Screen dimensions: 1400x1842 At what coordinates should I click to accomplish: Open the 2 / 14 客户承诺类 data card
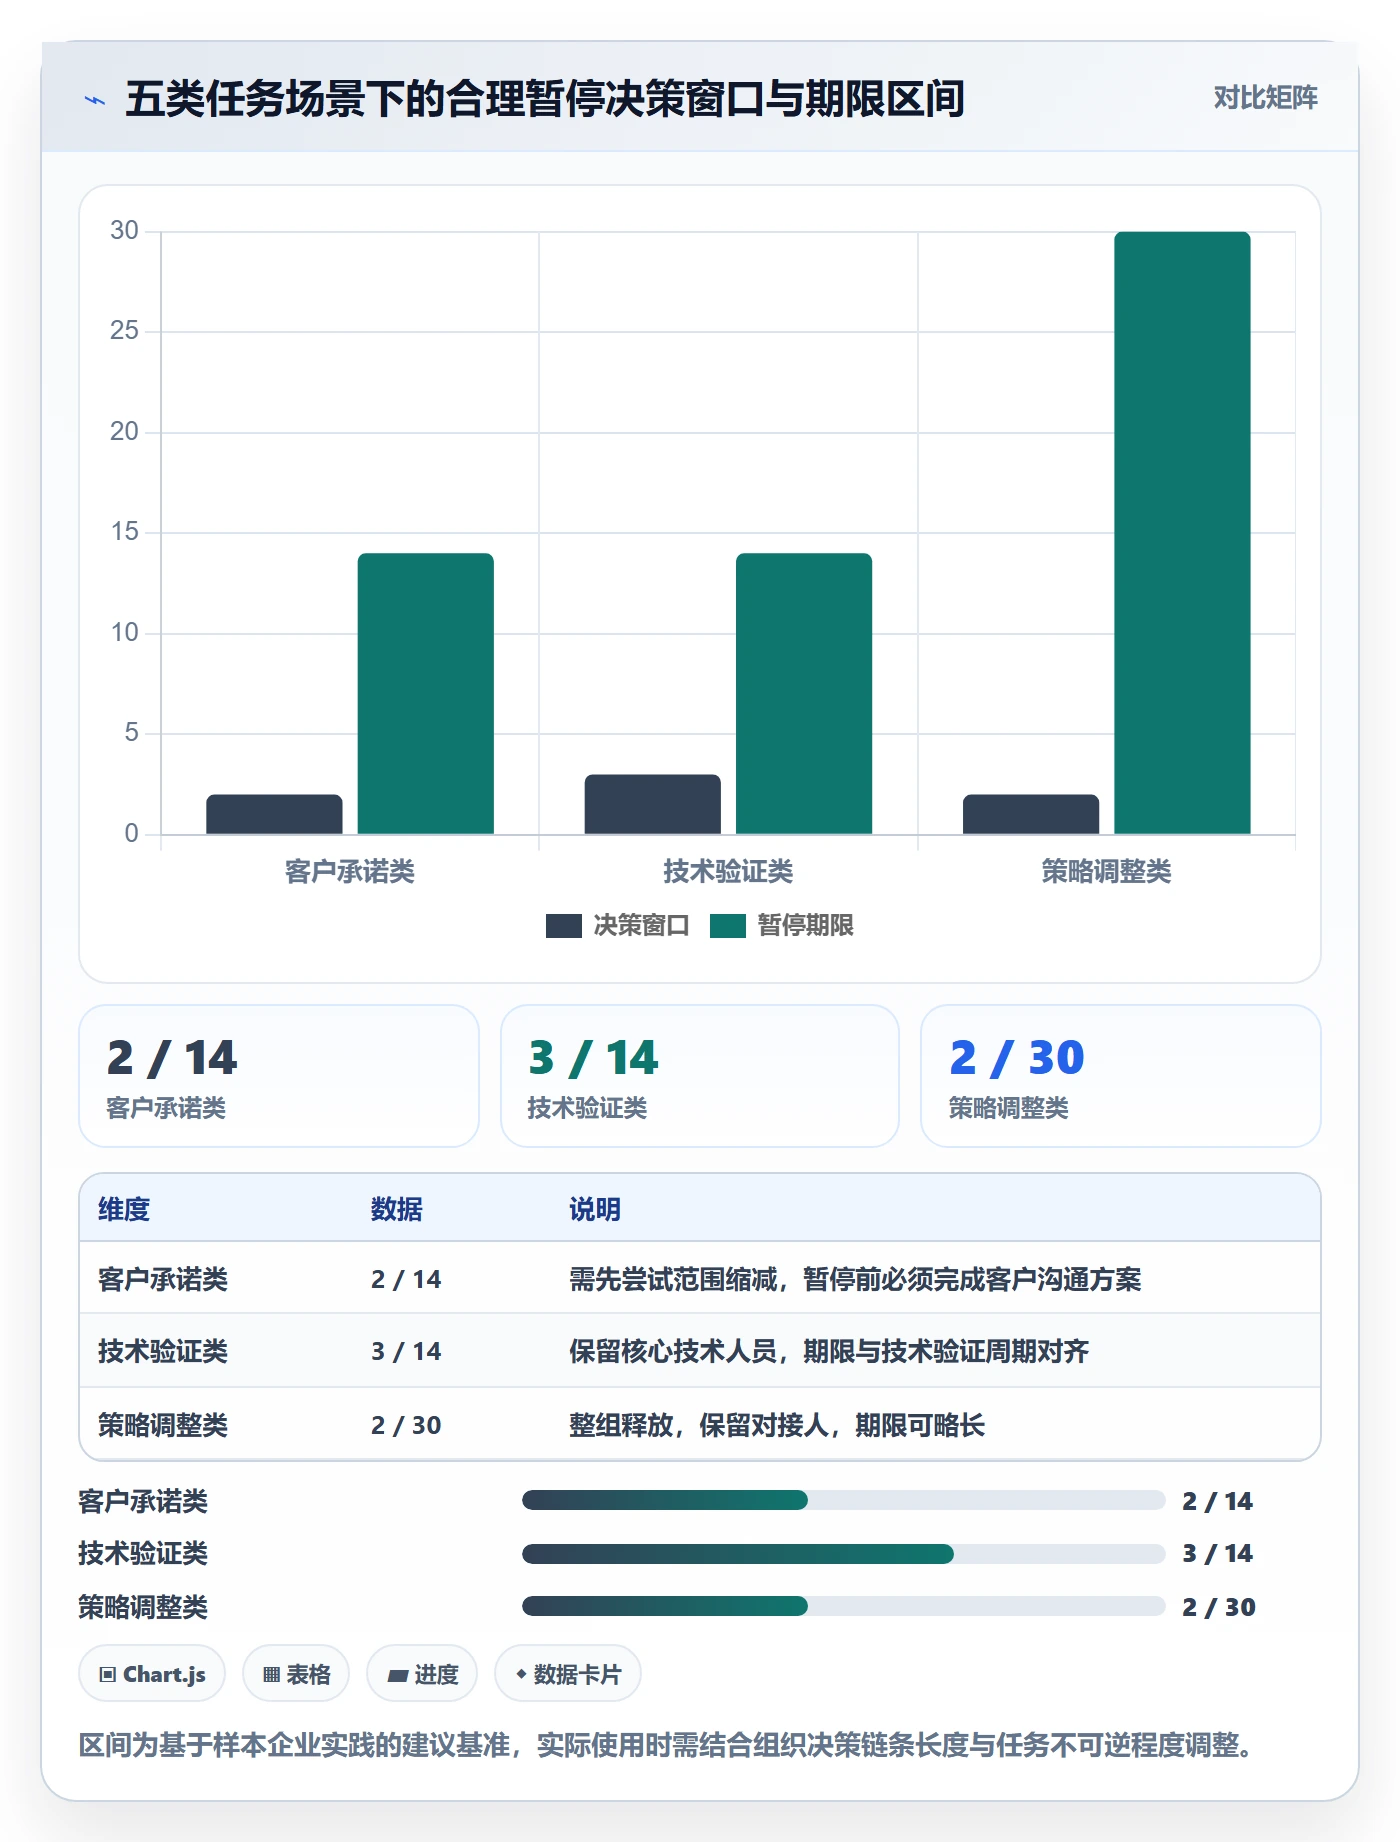pos(279,1076)
